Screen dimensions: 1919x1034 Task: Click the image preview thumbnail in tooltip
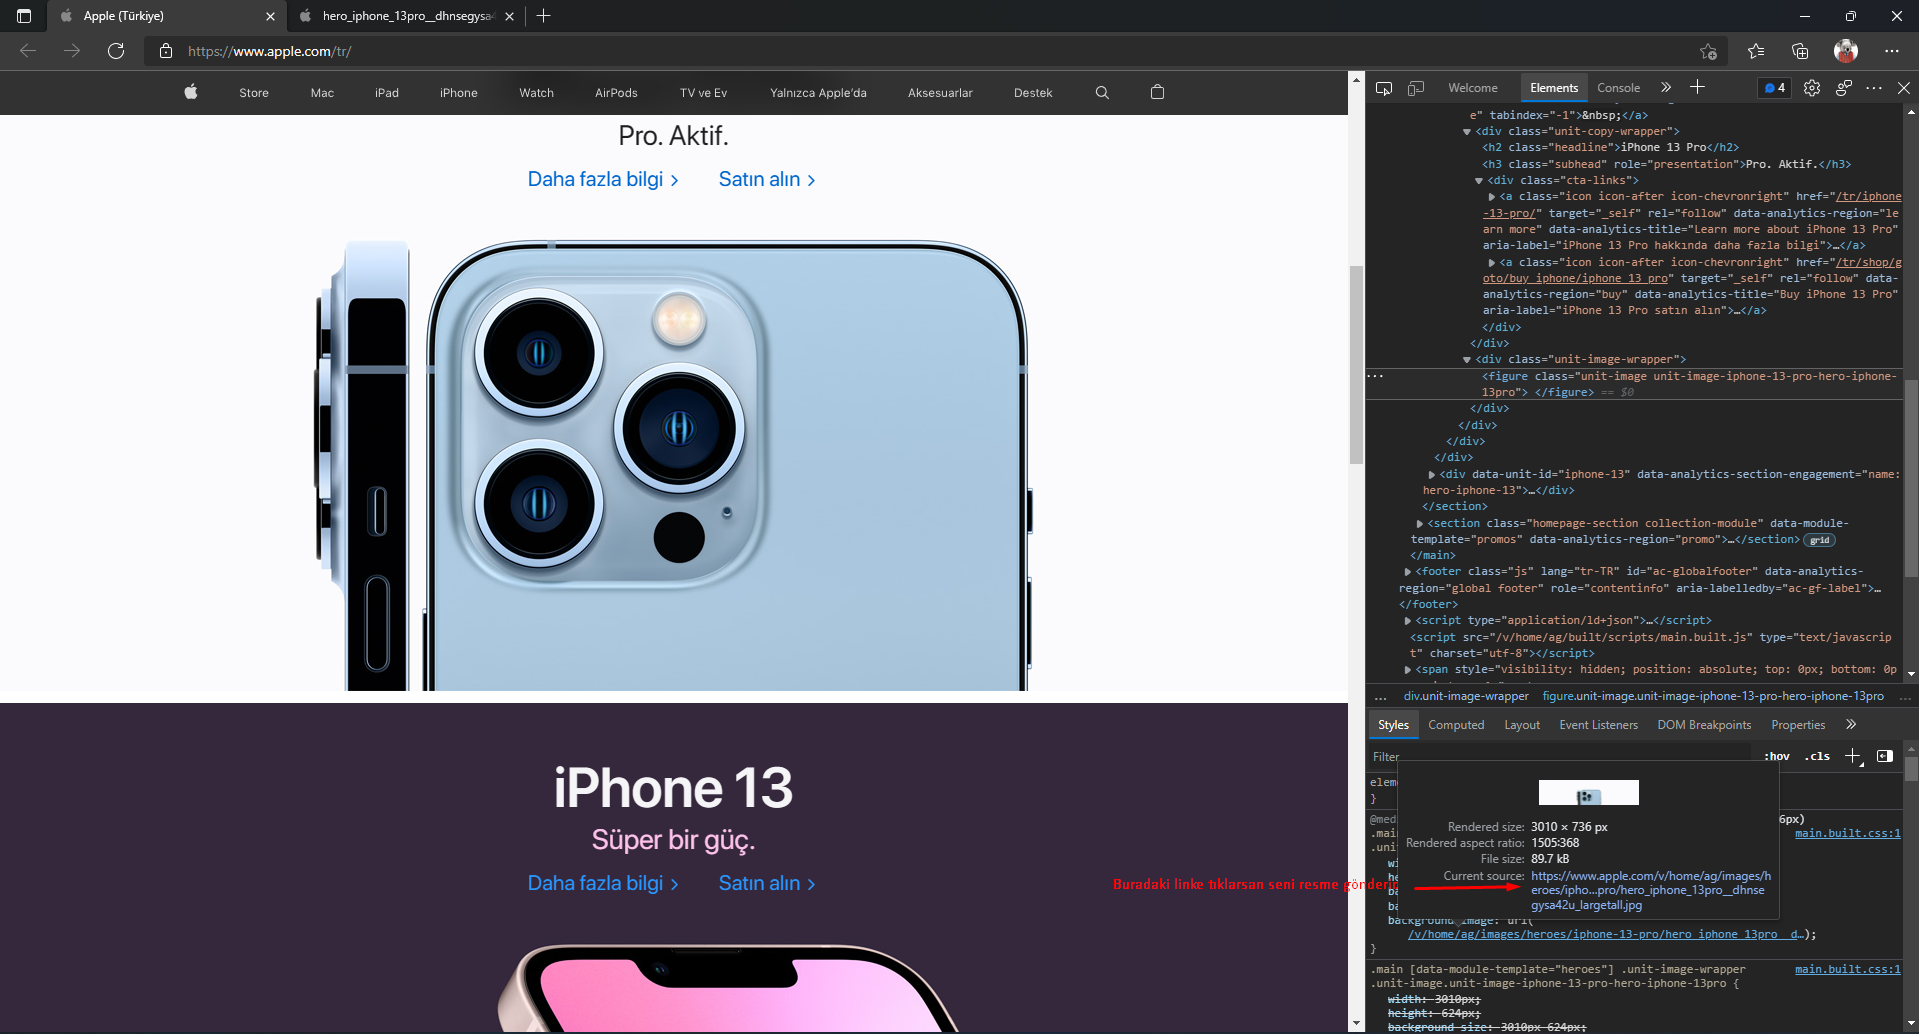pyautogui.click(x=1588, y=793)
